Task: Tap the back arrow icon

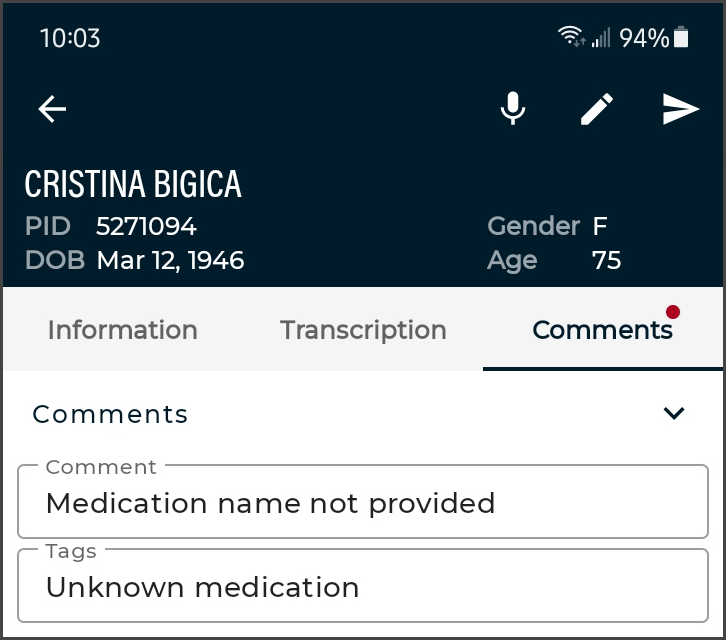Action: coord(52,109)
